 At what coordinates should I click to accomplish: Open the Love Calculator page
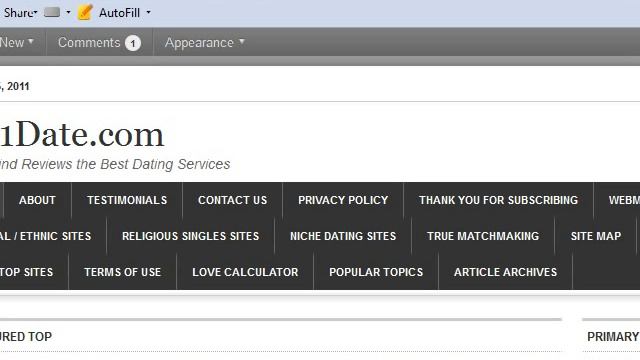tap(245, 272)
